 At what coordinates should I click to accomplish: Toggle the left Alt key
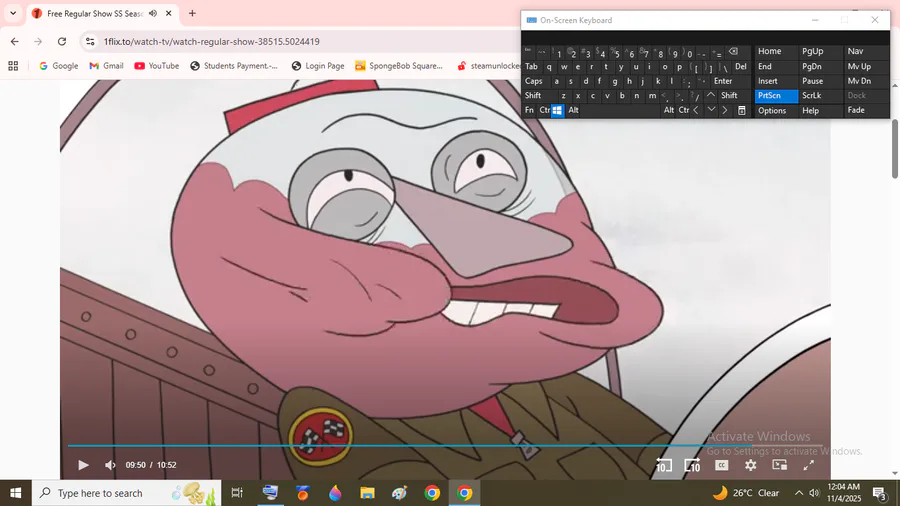(573, 110)
